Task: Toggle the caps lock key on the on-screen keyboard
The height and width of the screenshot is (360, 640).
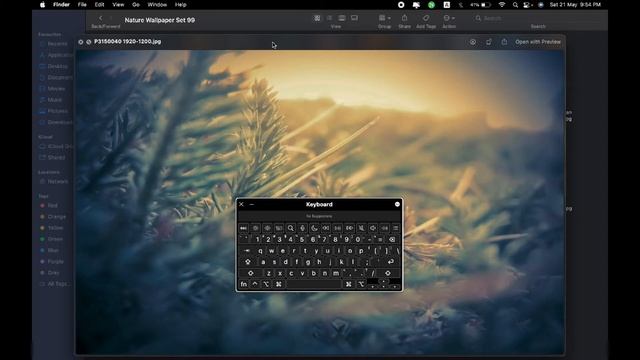Action: pyautogui.click(x=248, y=262)
